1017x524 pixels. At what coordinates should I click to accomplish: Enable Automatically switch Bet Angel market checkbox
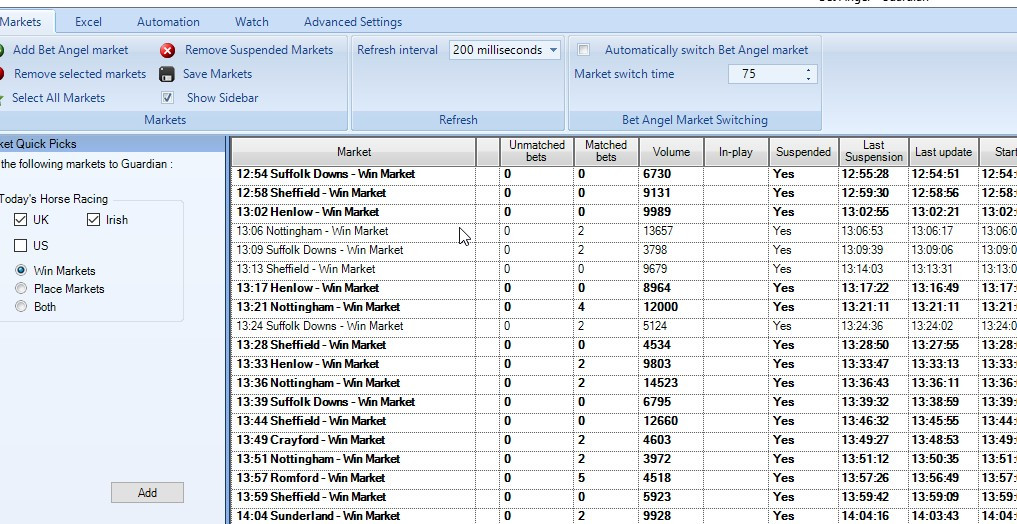584,50
